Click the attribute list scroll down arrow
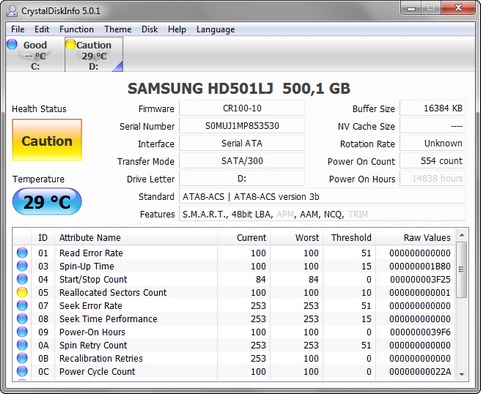This screenshot has height=394, width=481. coord(462,374)
